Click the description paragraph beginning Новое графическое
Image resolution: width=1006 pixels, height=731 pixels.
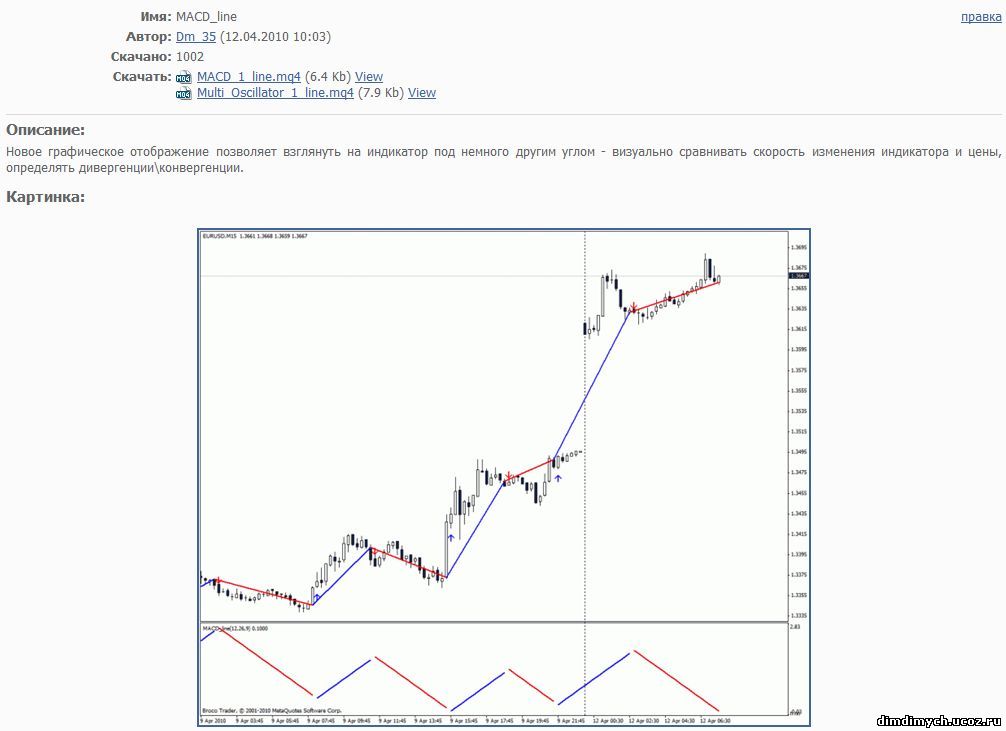coord(504,160)
